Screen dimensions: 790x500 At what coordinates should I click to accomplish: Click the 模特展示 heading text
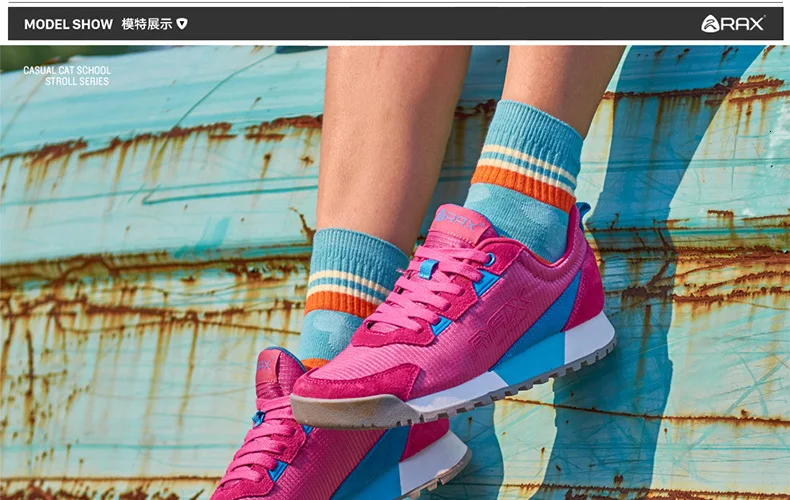tap(147, 24)
